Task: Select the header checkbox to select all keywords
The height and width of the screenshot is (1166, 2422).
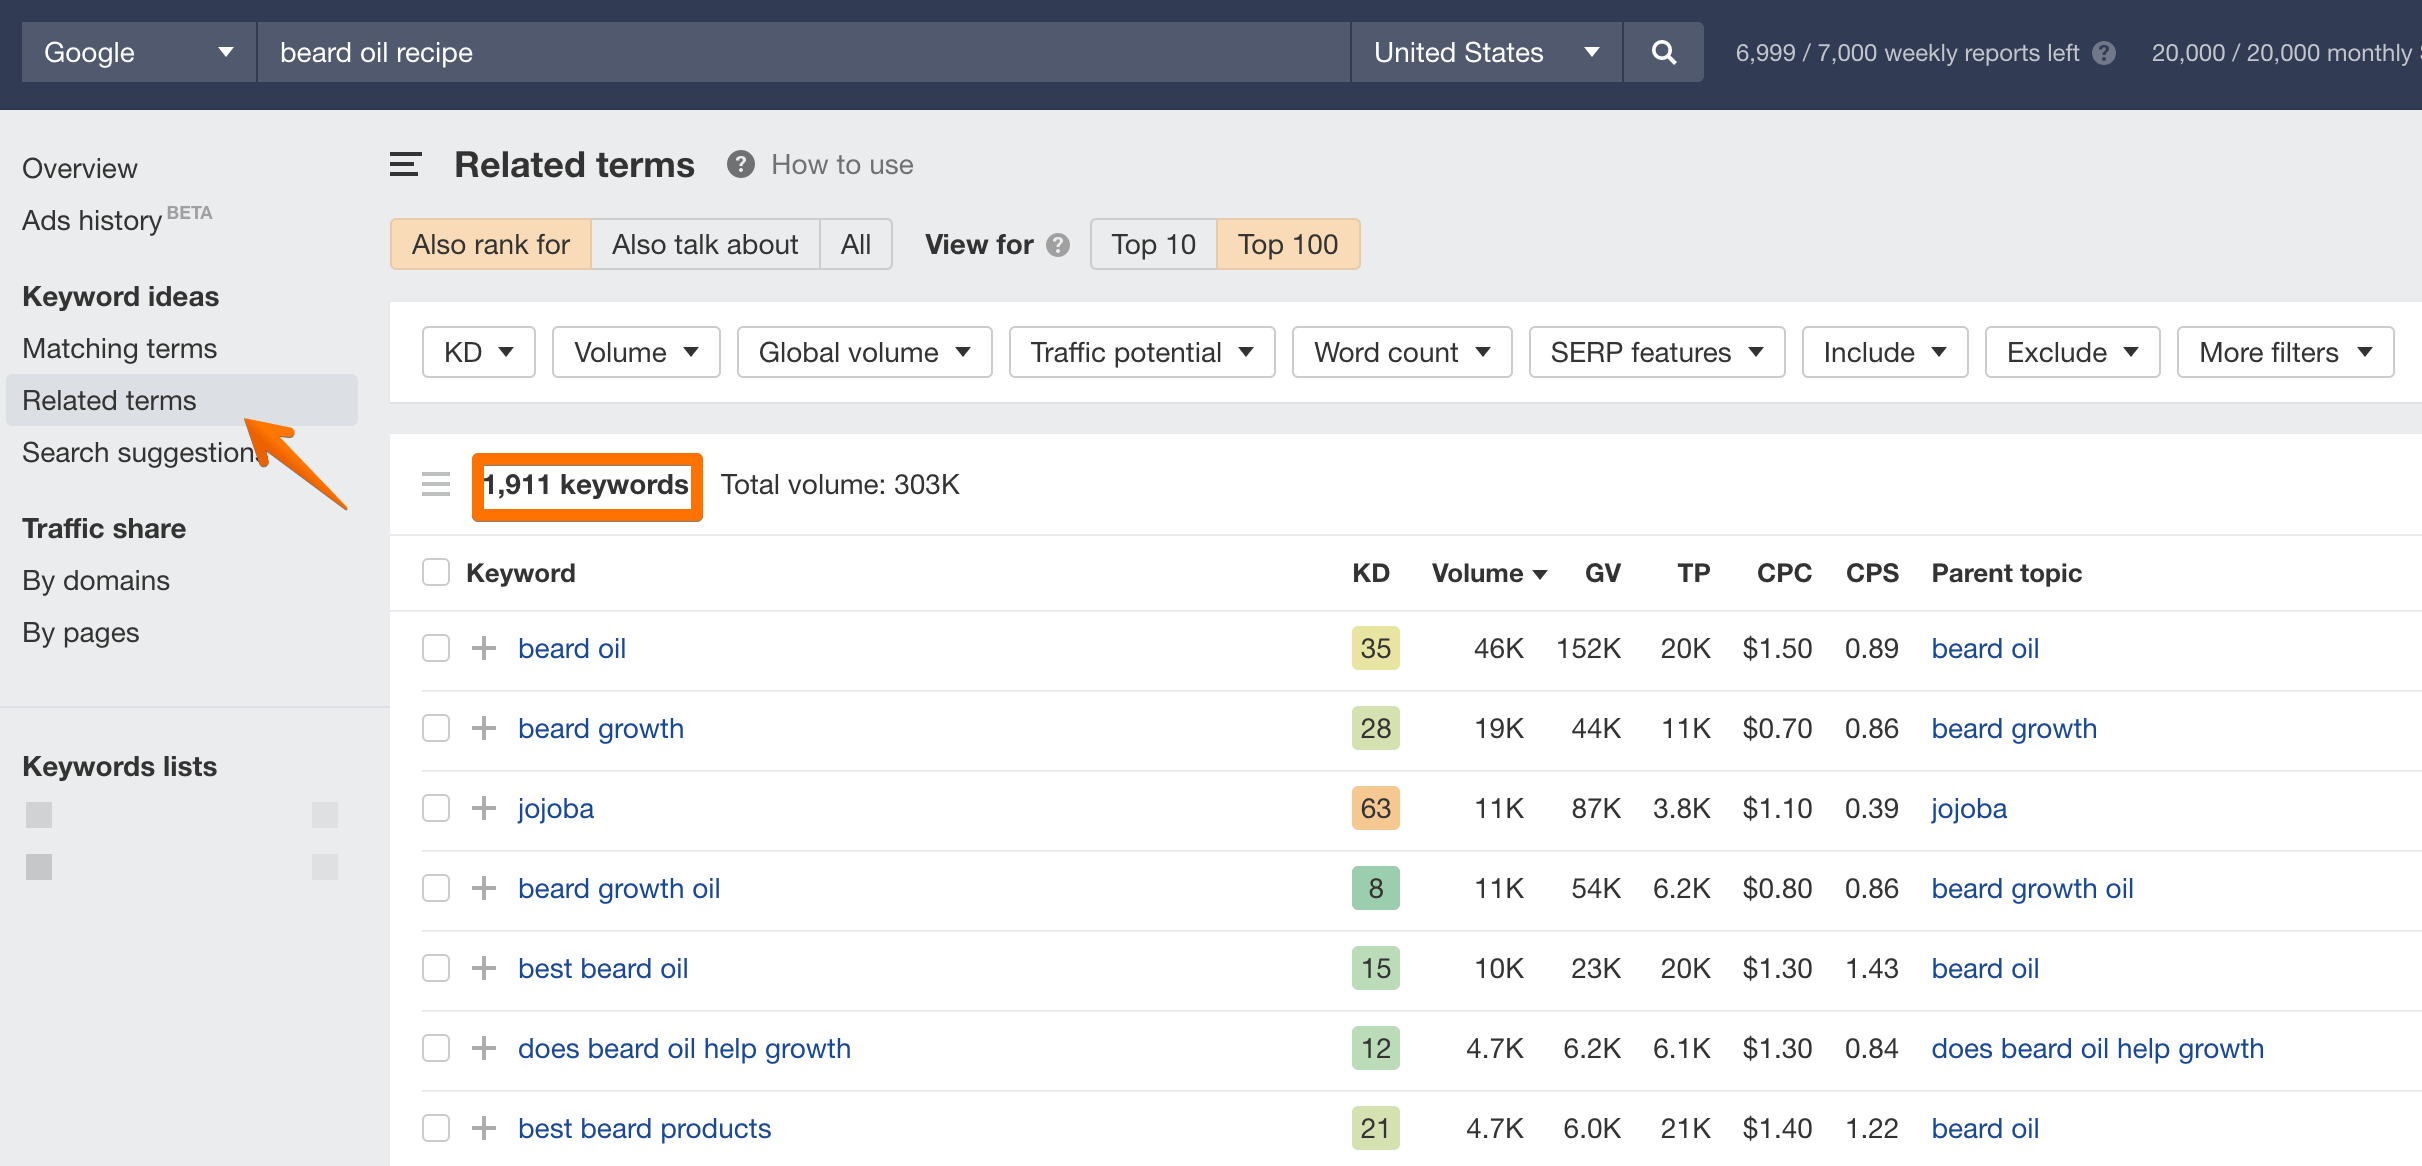Action: click(x=436, y=572)
